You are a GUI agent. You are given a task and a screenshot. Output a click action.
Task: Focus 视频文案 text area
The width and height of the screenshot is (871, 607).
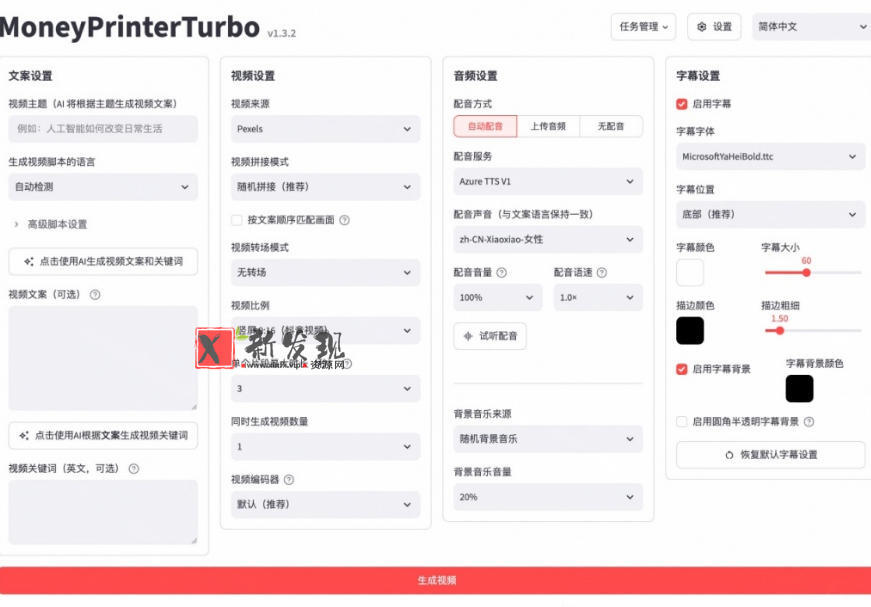pyautogui.click(x=103, y=358)
